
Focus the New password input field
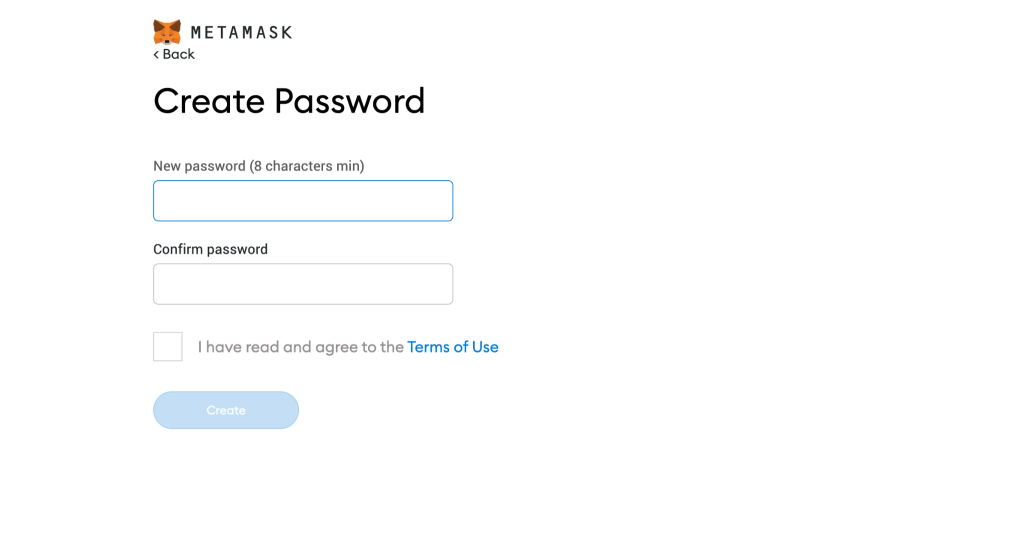pyautogui.click(x=303, y=201)
